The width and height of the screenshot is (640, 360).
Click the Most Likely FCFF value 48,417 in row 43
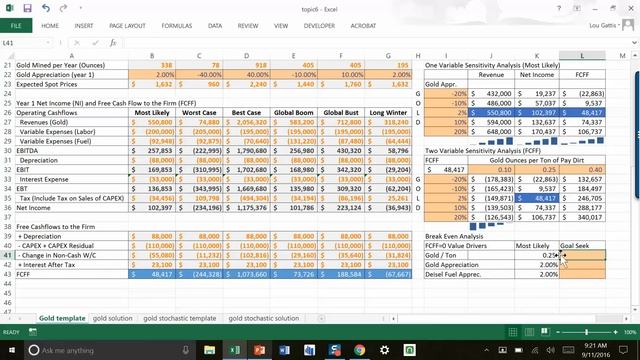pyautogui.click(x=152, y=274)
